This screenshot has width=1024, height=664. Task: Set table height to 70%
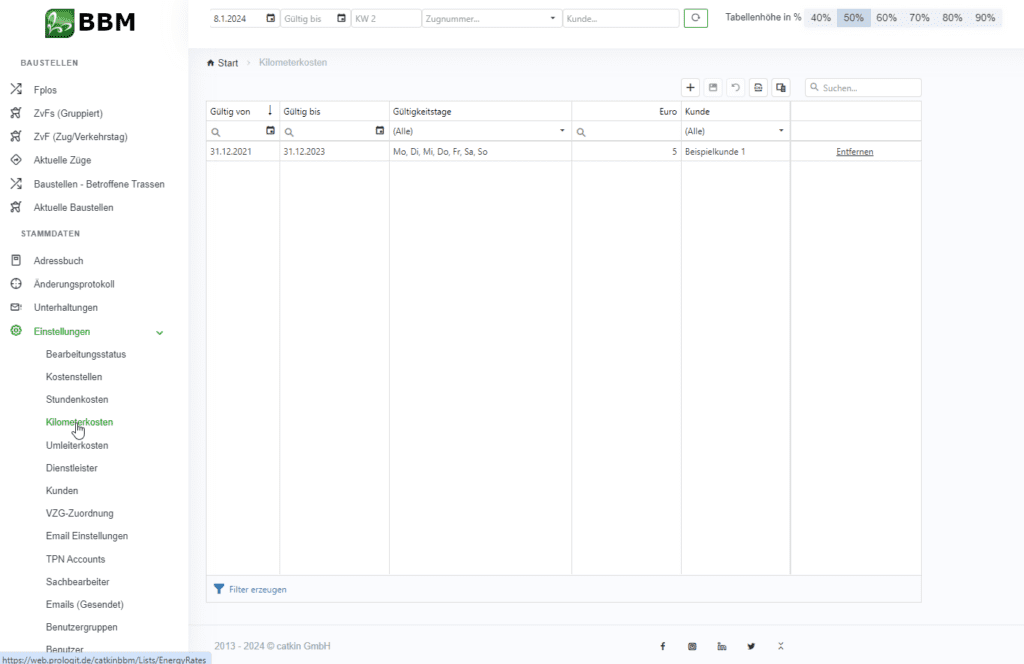click(x=919, y=18)
